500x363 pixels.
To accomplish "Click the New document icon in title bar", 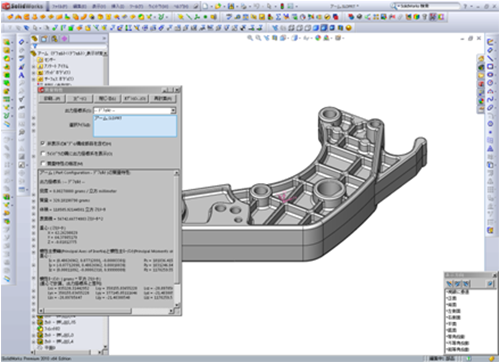I will [x=205, y=6].
